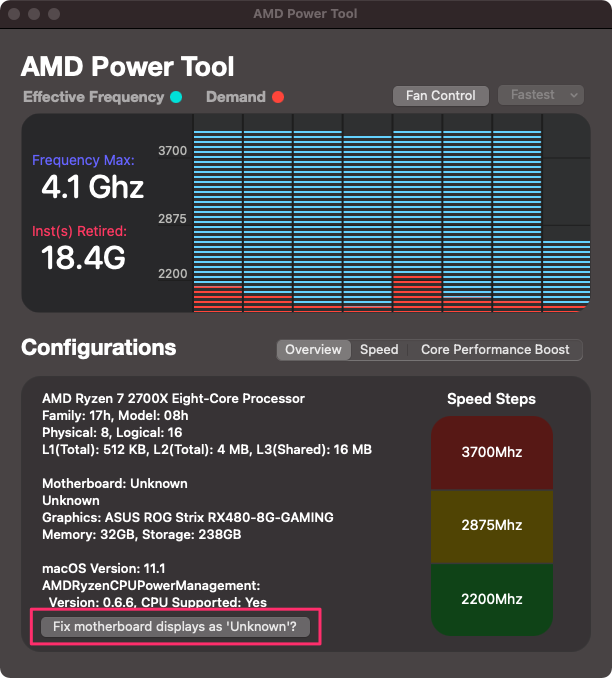The image size is (612, 678).
Task: Select the green 2200Mhz speed step
Action: click(491, 599)
